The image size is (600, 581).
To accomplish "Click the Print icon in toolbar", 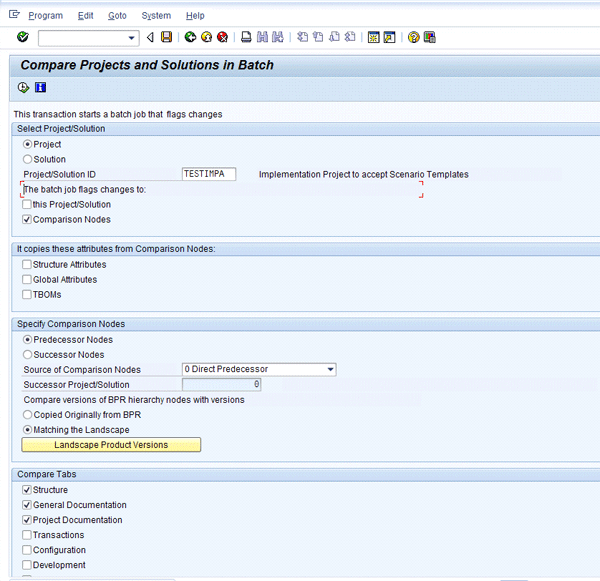I will pyautogui.click(x=246, y=38).
